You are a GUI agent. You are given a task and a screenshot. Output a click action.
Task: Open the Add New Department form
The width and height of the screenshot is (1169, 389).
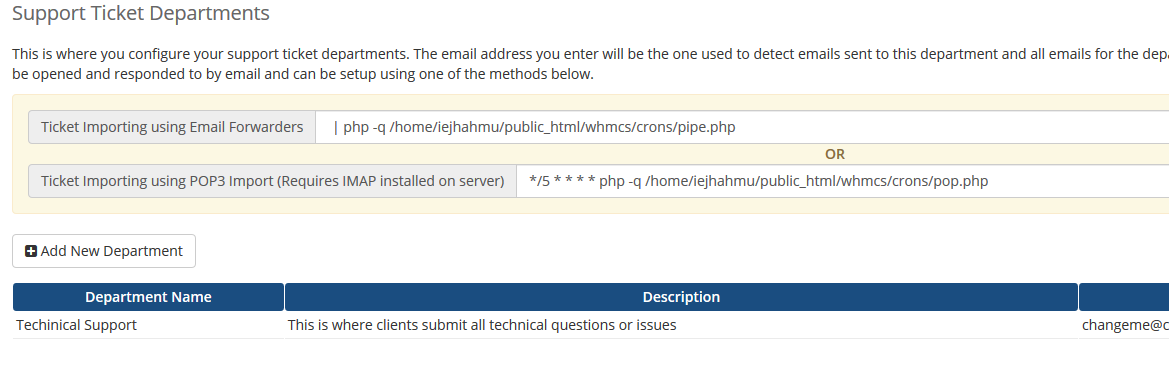(x=104, y=251)
